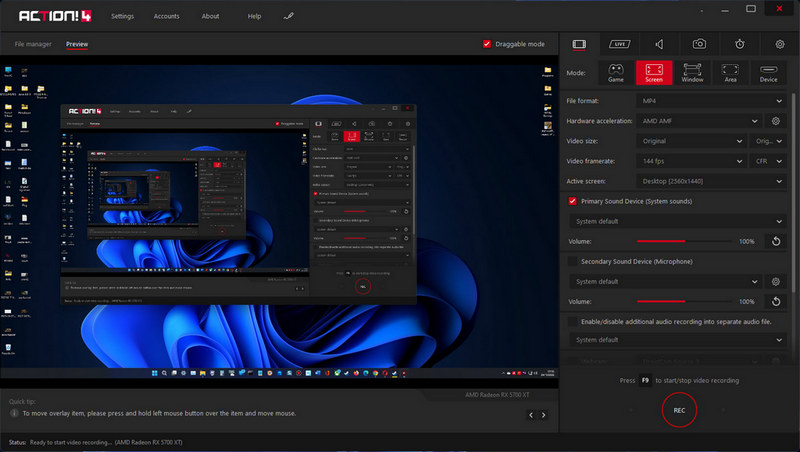Reset the secondary microphone volume
Screen dimensions: 800x452
point(776,302)
